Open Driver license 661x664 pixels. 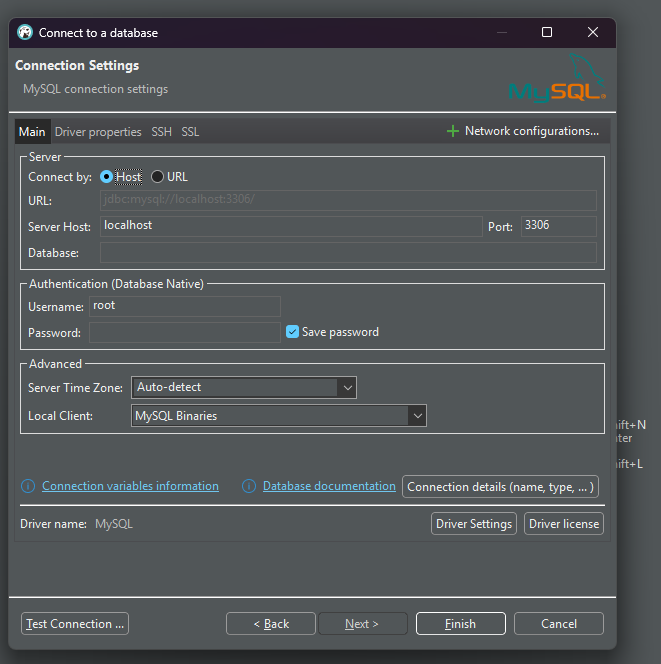pyautogui.click(x=564, y=524)
